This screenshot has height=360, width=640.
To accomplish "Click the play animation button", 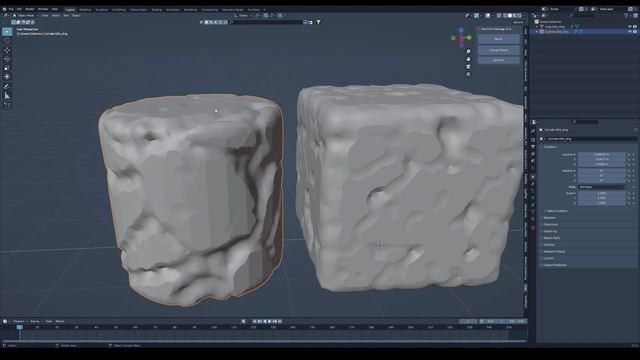I will click(x=269, y=322).
